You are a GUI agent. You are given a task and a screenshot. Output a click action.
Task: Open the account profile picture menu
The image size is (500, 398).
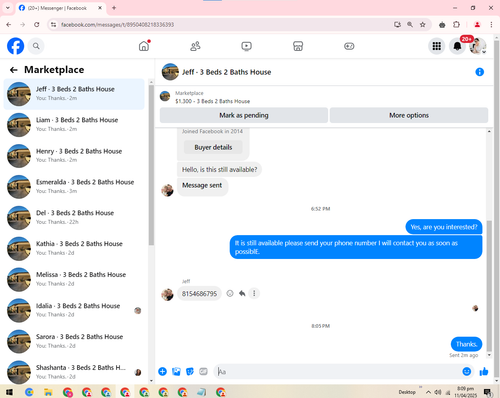477,46
